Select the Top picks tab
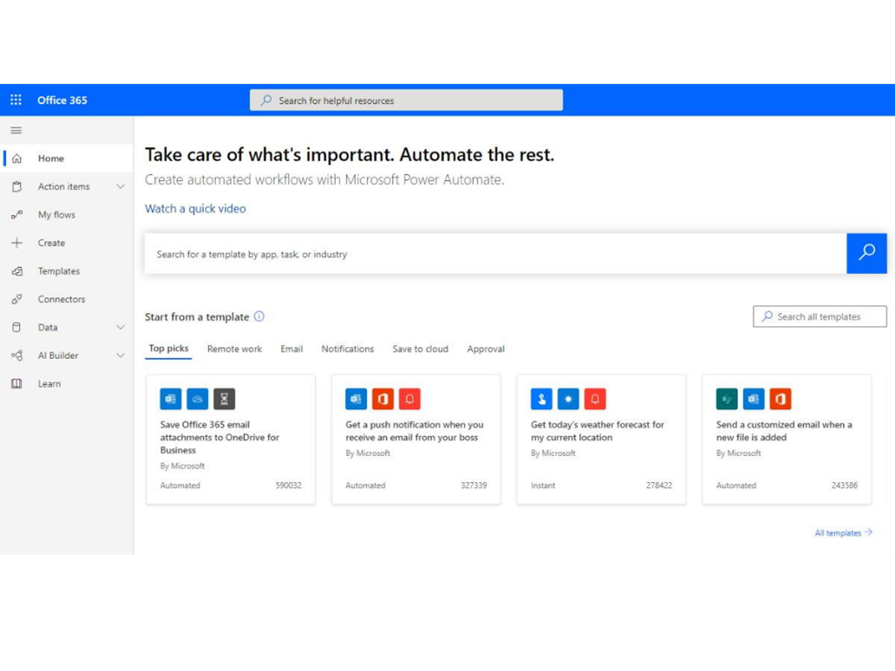 [168, 349]
